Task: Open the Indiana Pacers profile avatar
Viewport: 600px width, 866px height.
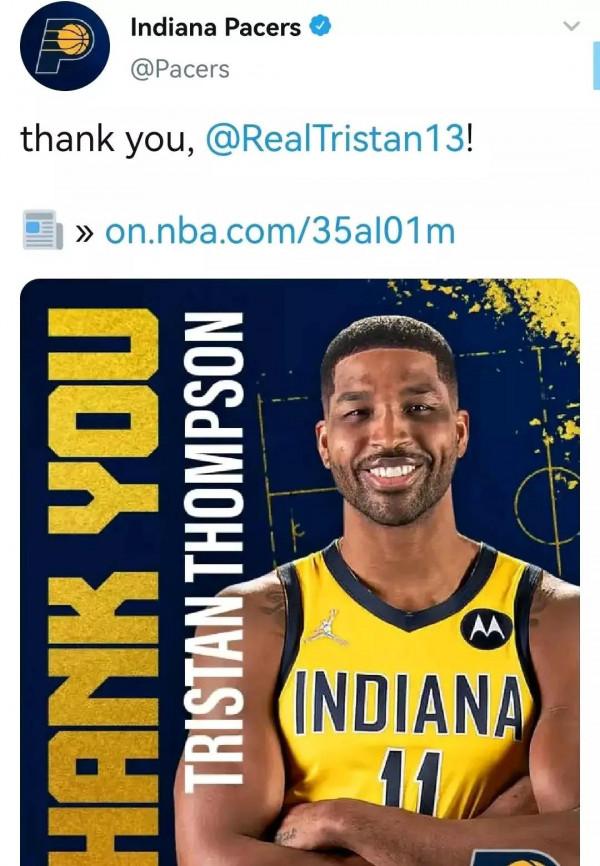Action: coord(65,45)
